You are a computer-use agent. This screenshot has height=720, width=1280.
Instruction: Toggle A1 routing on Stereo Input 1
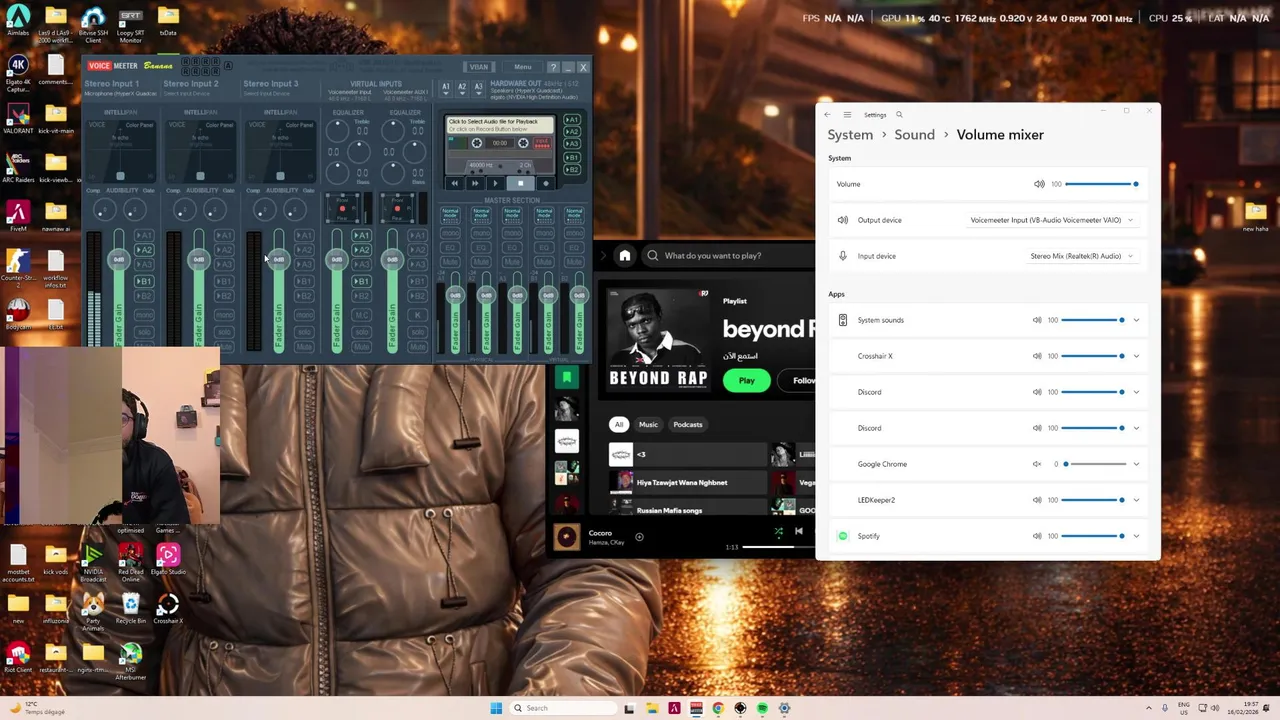coord(144,236)
